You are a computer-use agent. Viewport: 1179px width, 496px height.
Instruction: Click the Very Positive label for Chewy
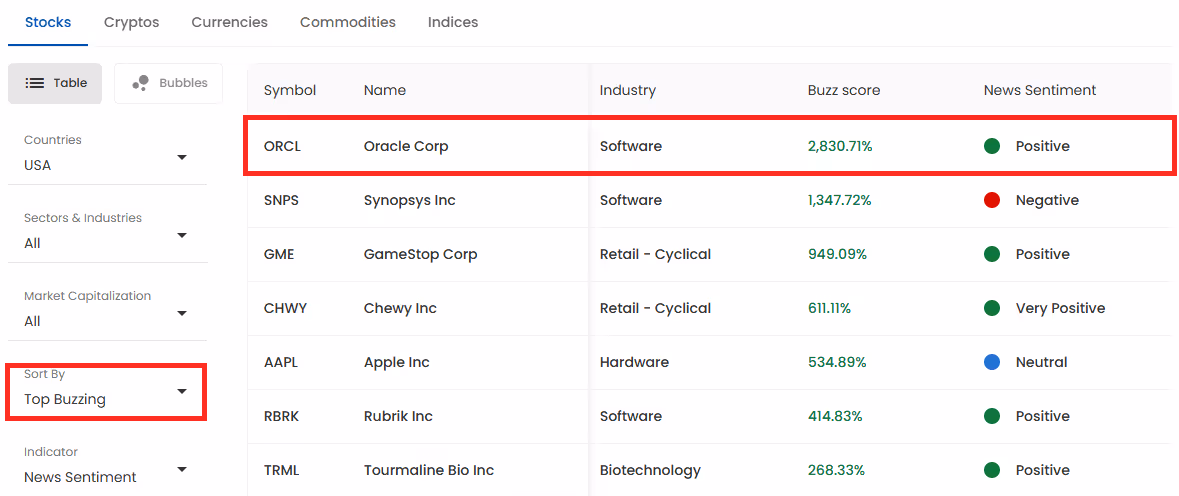click(1060, 309)
